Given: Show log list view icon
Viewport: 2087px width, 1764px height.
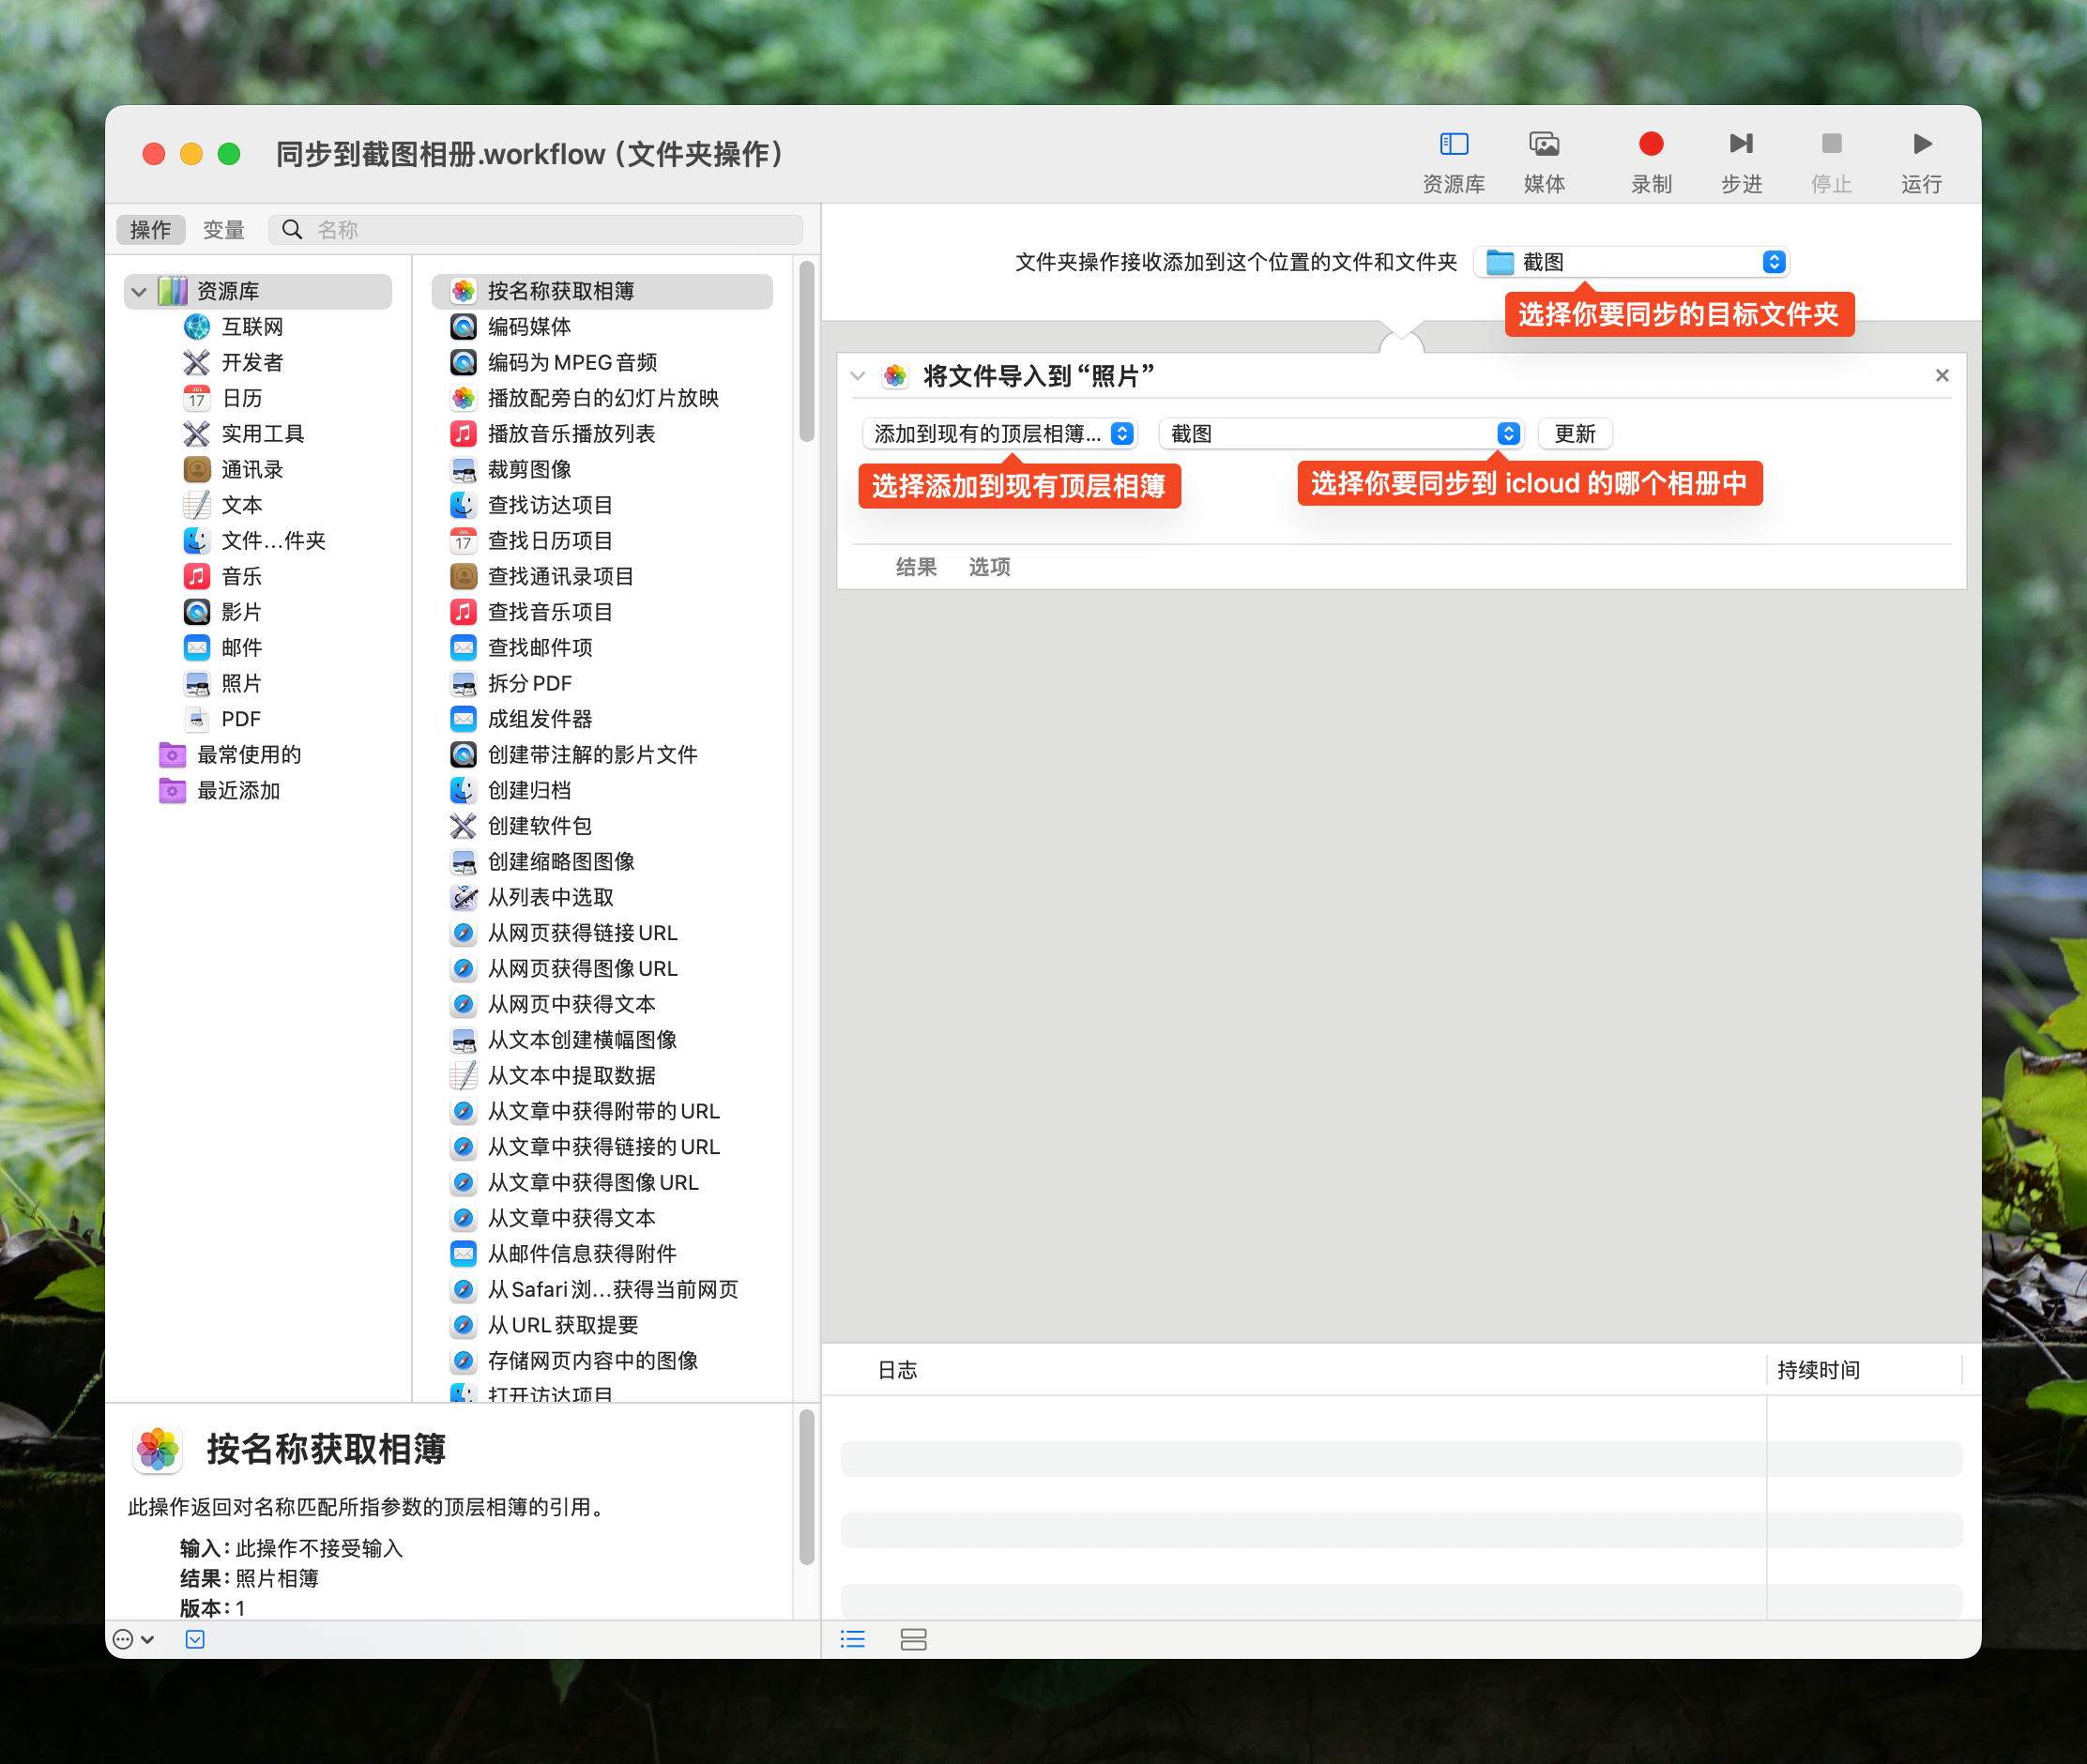Looking at the screenshot, I should [853, 1640].
